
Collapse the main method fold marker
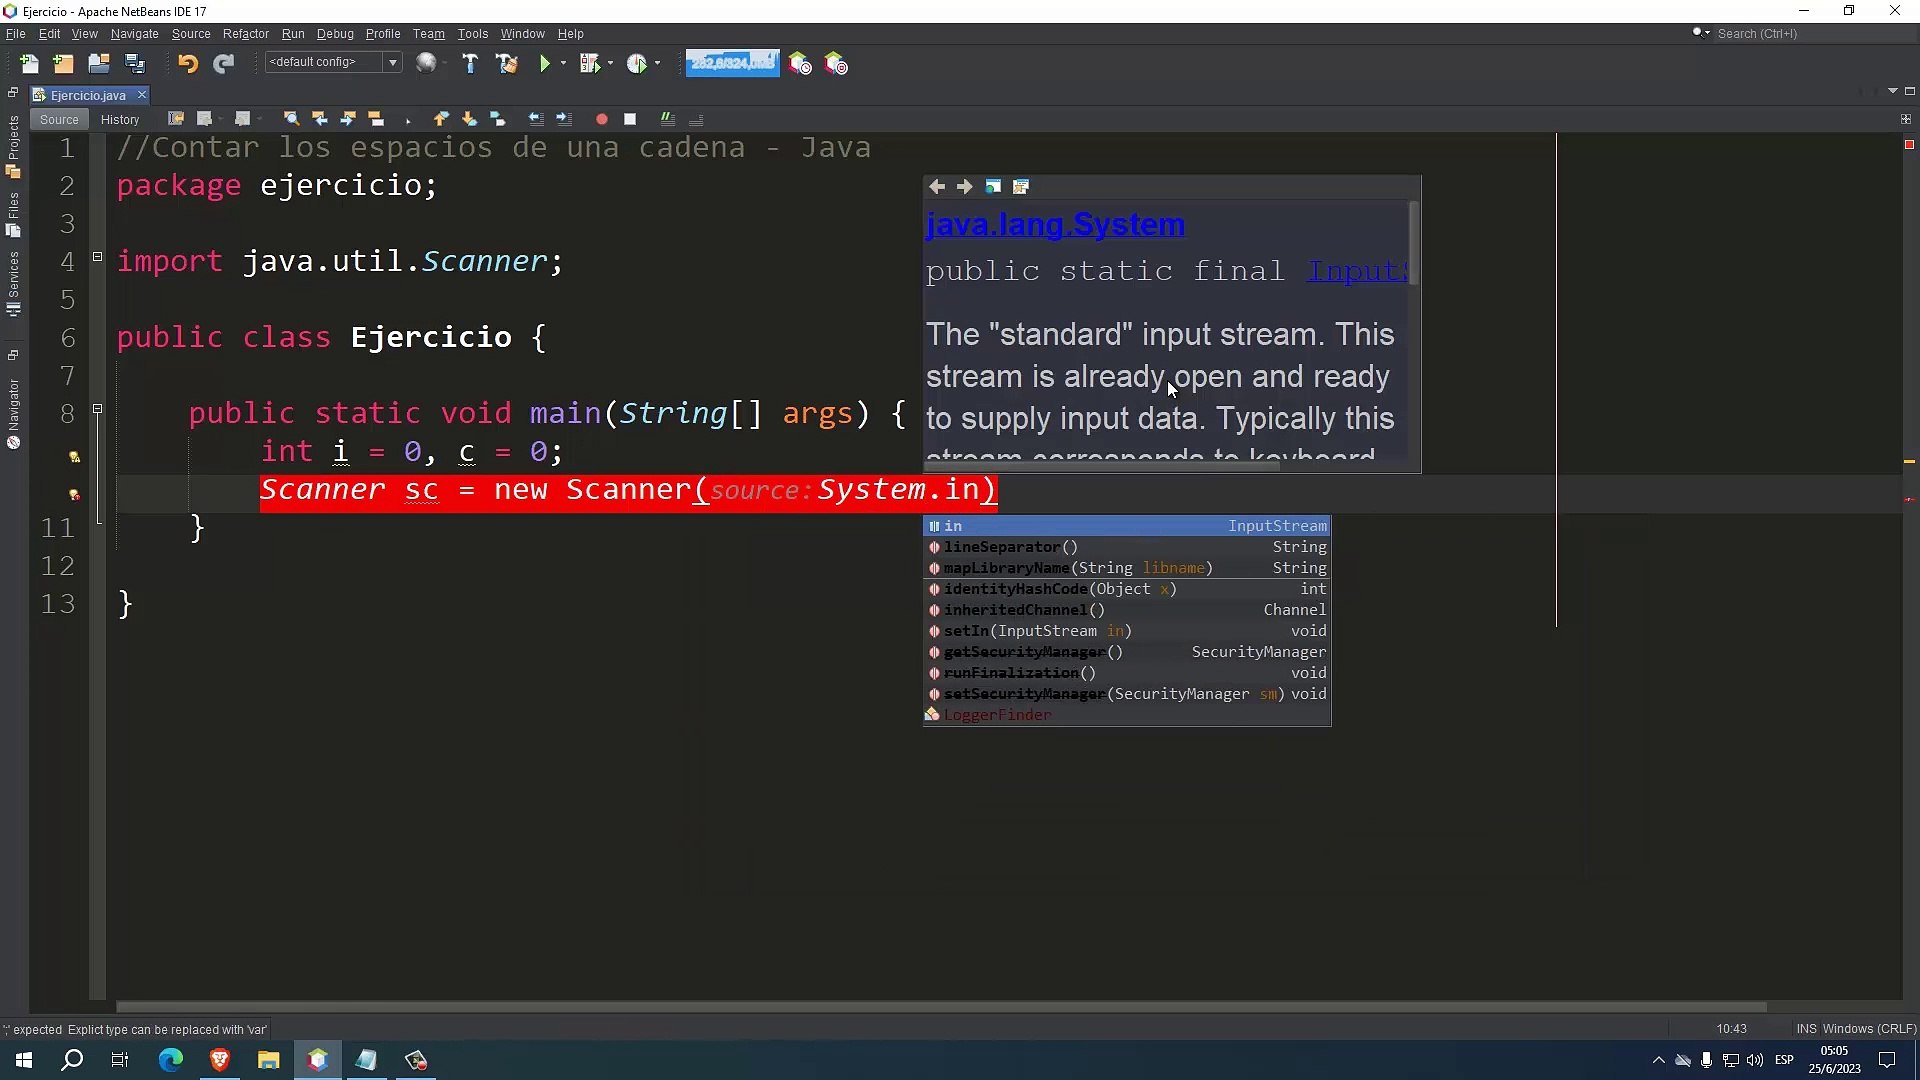pyautogui.click(x=97, y=409)
